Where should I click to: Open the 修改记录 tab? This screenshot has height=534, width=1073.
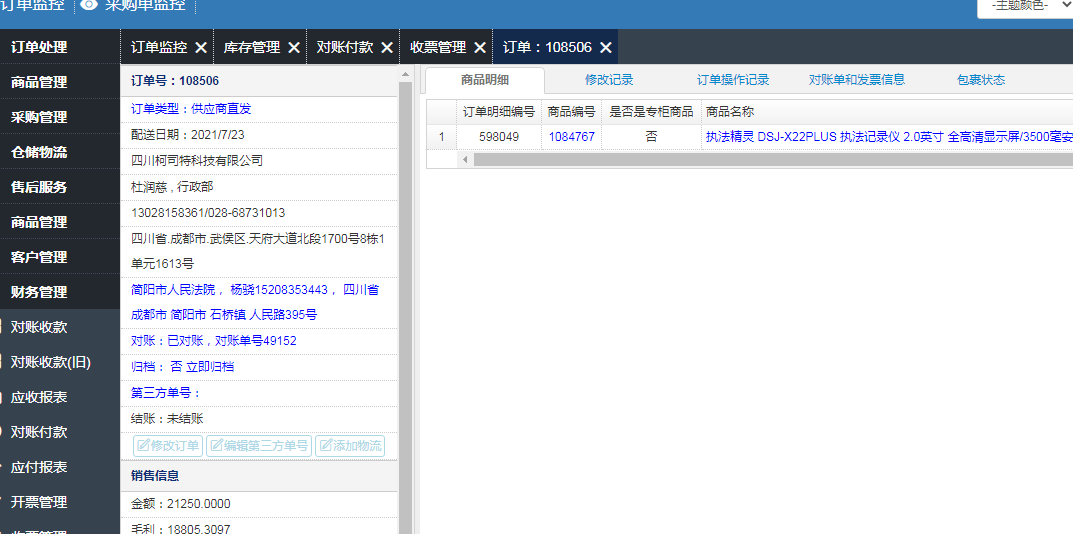(609, 80)
